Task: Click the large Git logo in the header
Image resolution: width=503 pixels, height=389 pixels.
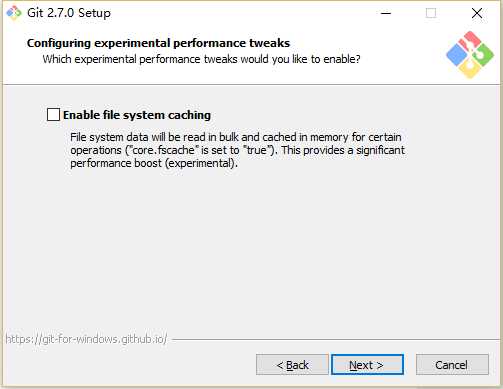Action: [470, 55]
